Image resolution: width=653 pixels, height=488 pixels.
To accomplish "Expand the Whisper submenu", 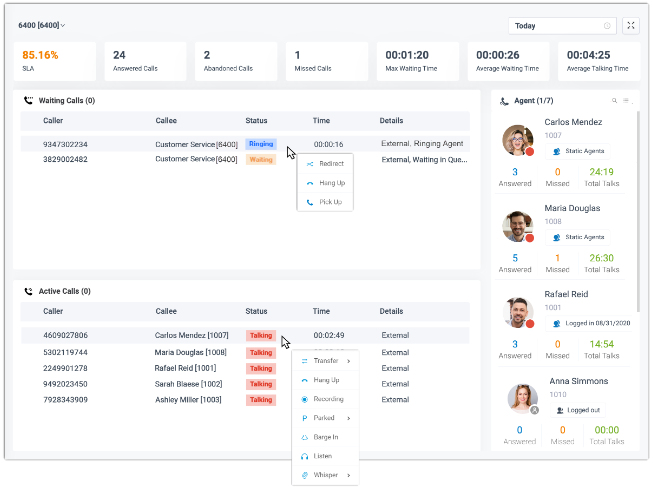I will coord(349,475).
